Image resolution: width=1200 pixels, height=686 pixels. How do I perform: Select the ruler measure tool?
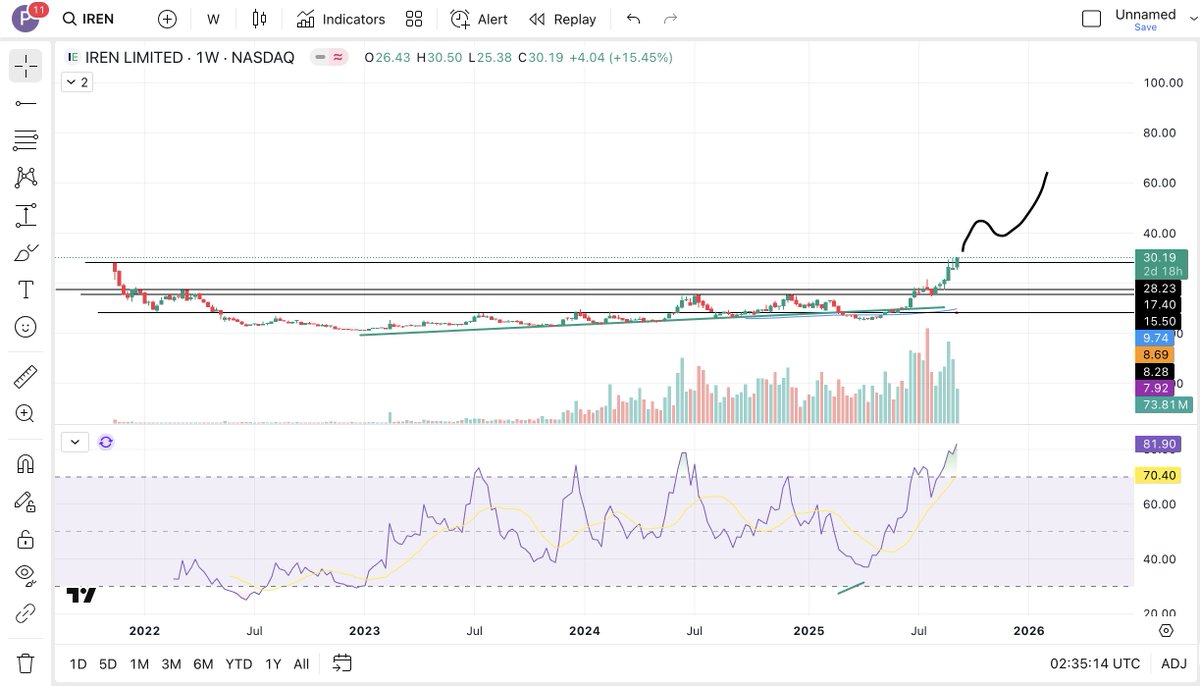[26, 377]
